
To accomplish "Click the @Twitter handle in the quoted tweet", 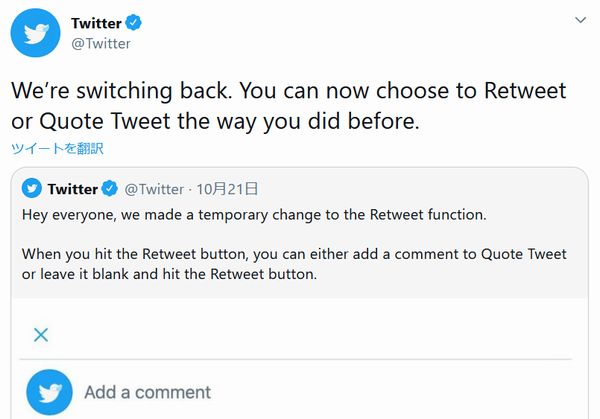I will (153, 188).
